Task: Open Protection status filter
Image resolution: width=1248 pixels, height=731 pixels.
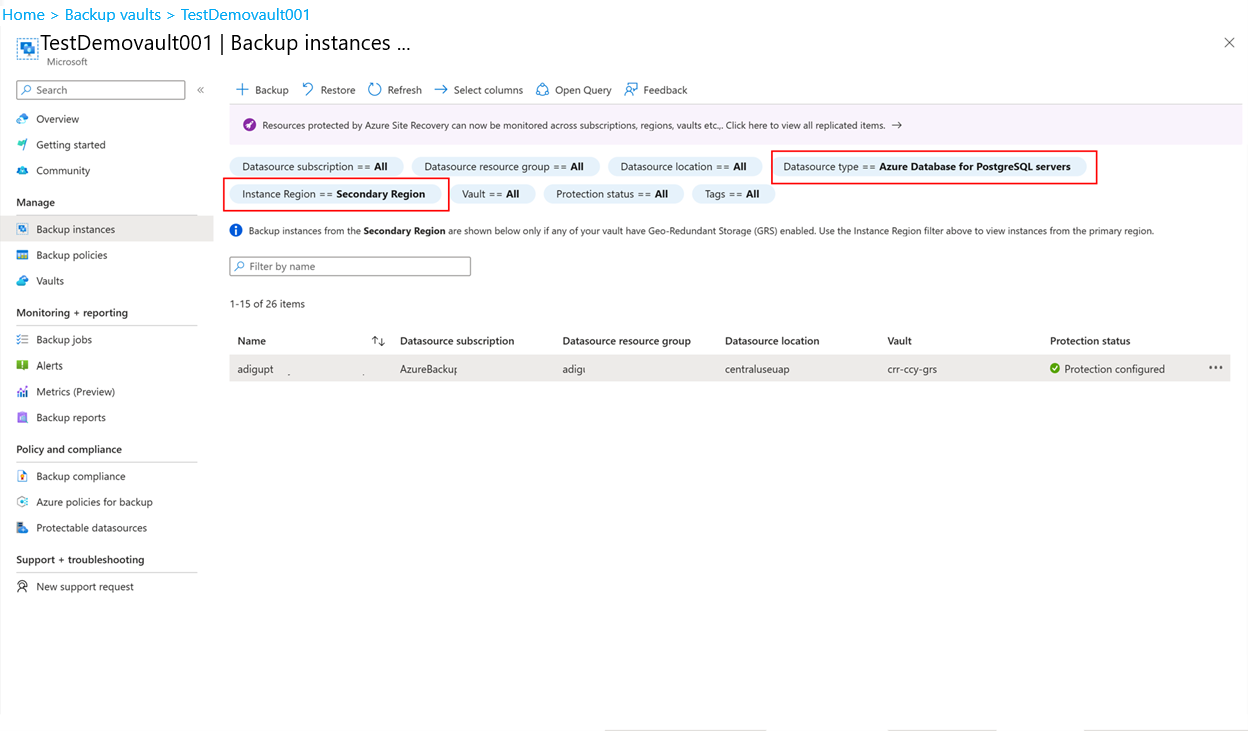Action: coord(613,194)
